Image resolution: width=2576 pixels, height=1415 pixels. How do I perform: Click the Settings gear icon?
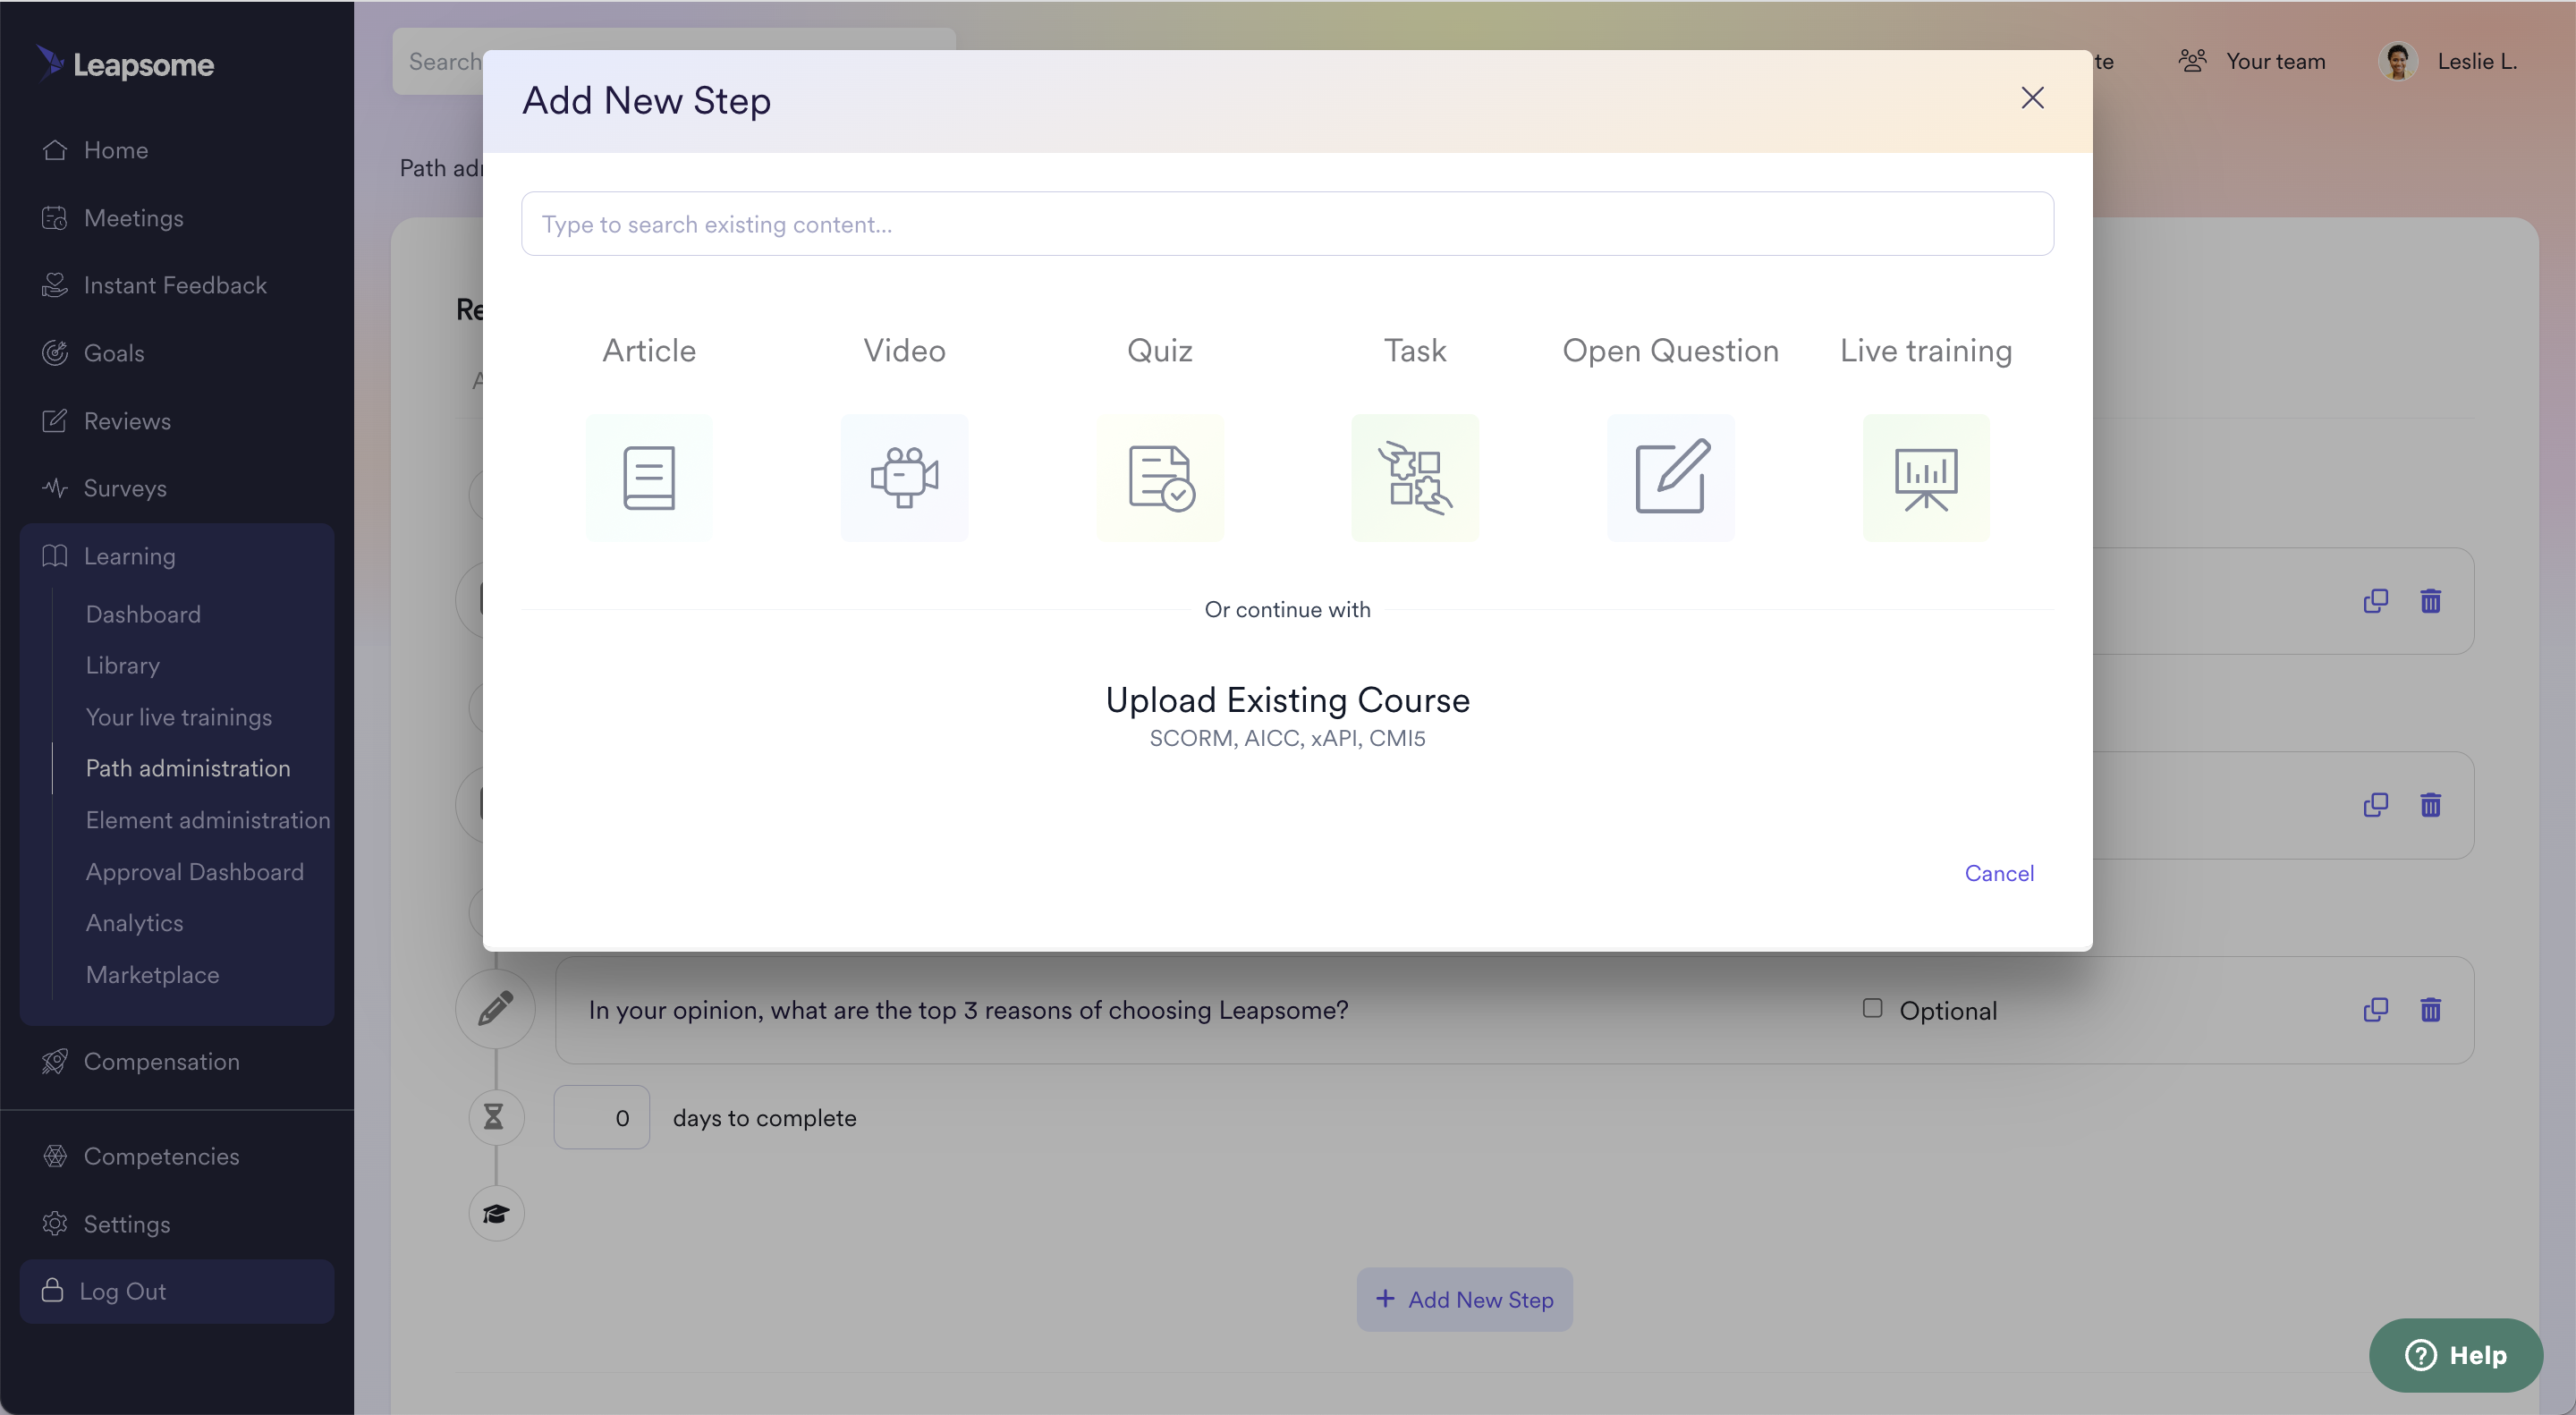tap(55, 1224)
